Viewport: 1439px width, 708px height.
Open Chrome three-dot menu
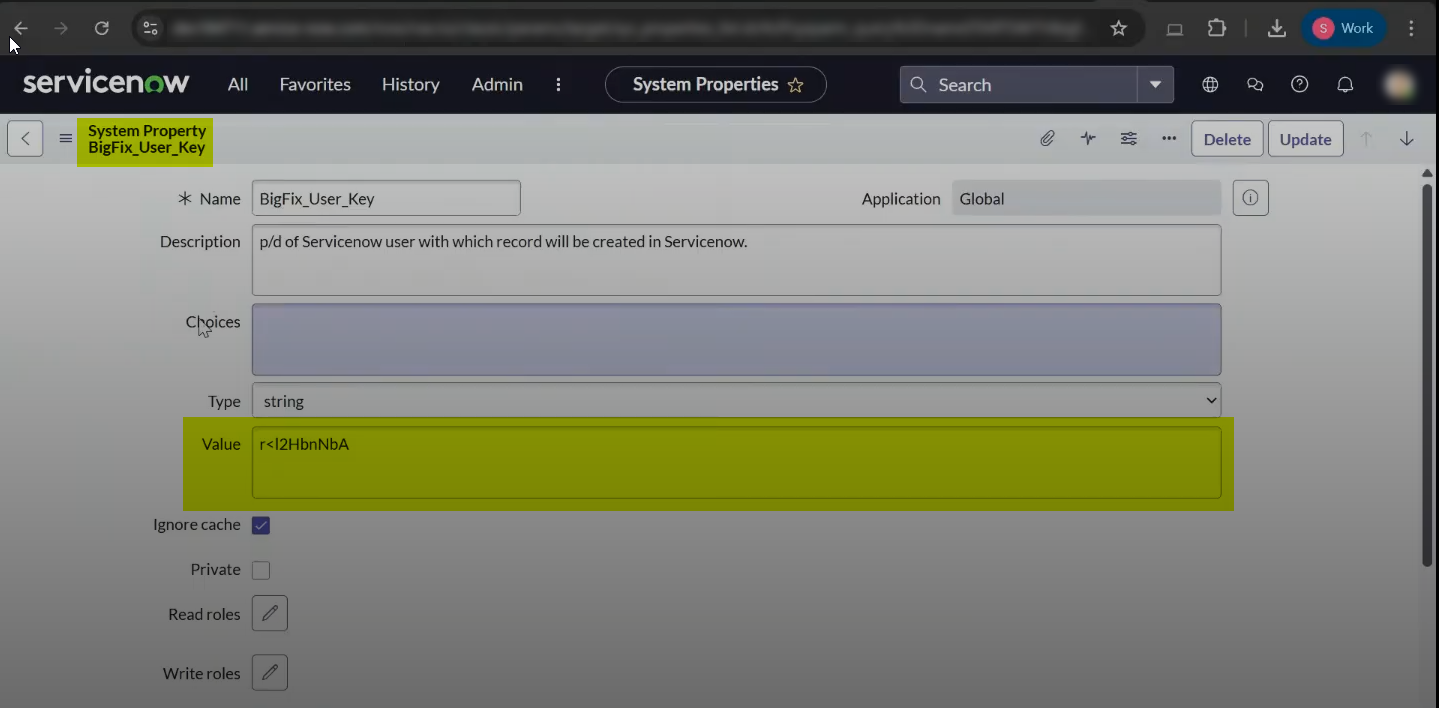pyautogui.click(x=1411, y=28)
